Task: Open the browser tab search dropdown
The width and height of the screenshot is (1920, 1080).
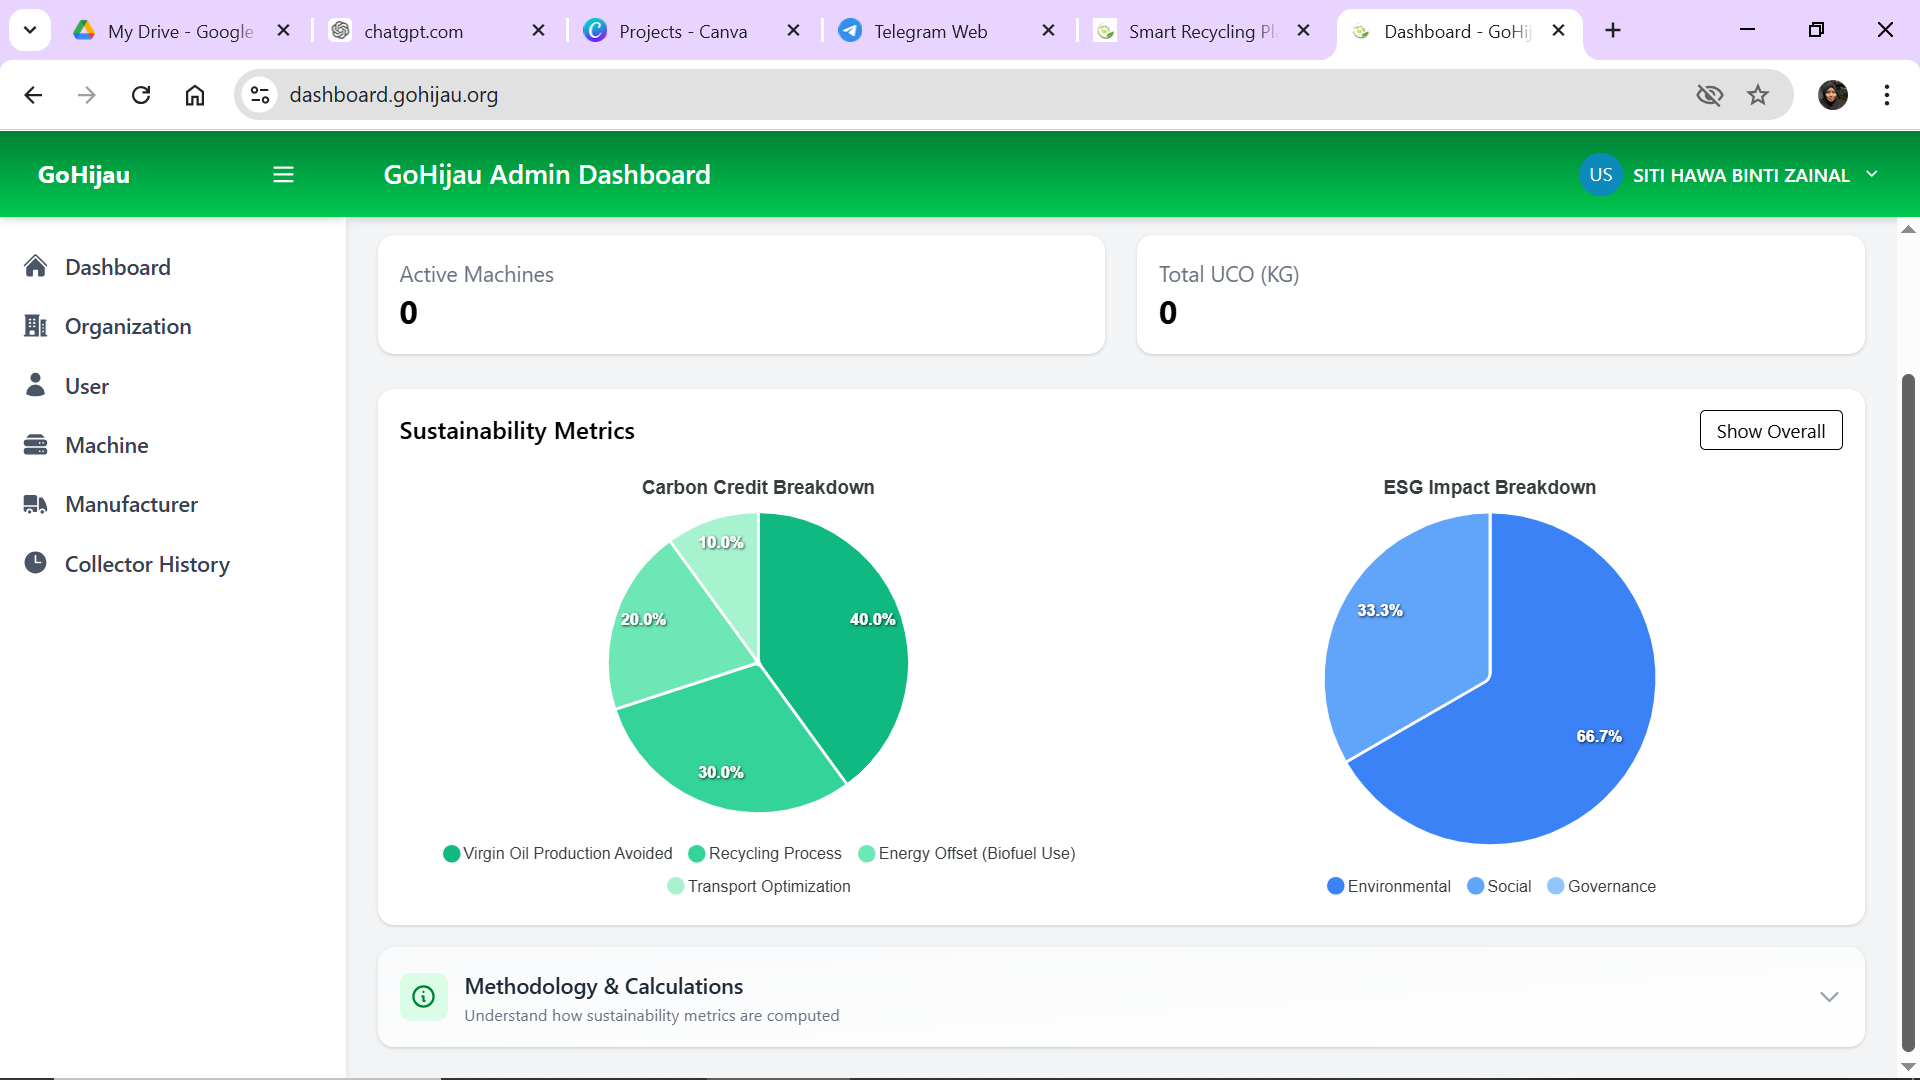Action: (30, 30)
